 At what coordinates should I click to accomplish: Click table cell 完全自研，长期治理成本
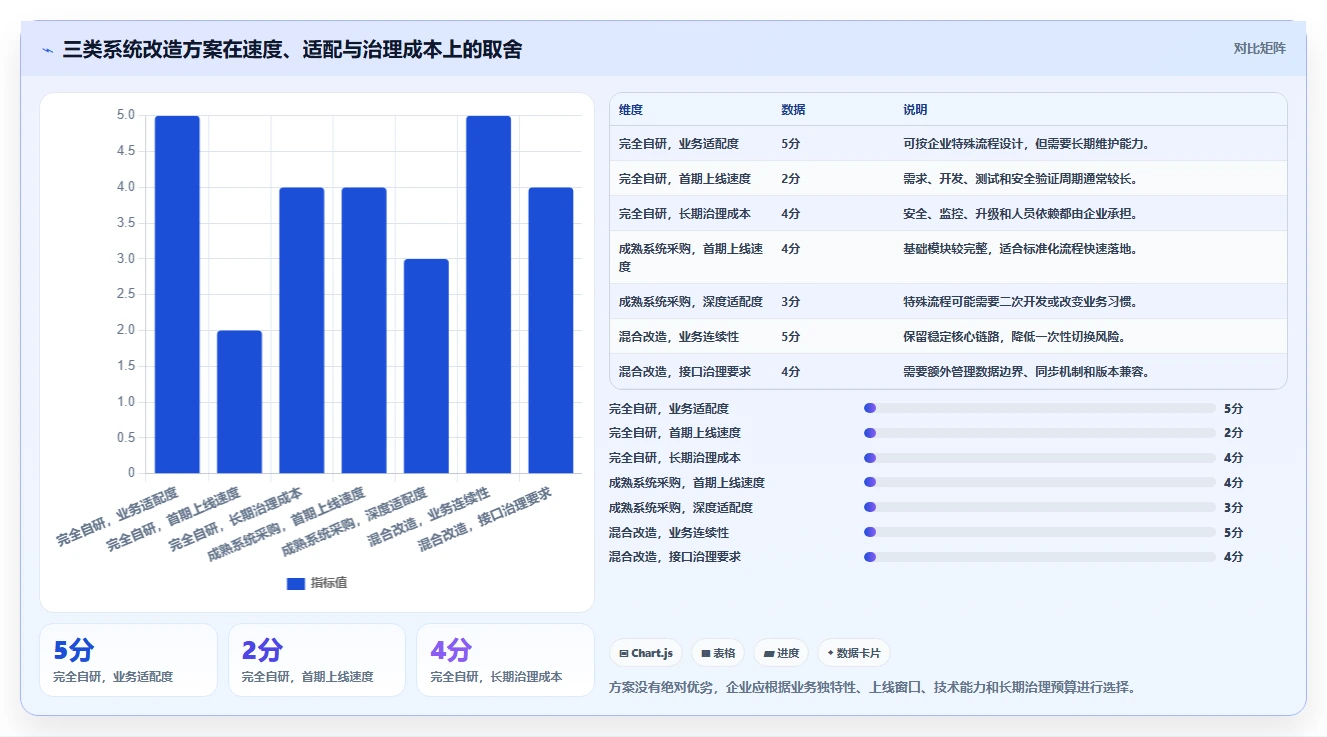pyautogui.click(x=685, y=214)
